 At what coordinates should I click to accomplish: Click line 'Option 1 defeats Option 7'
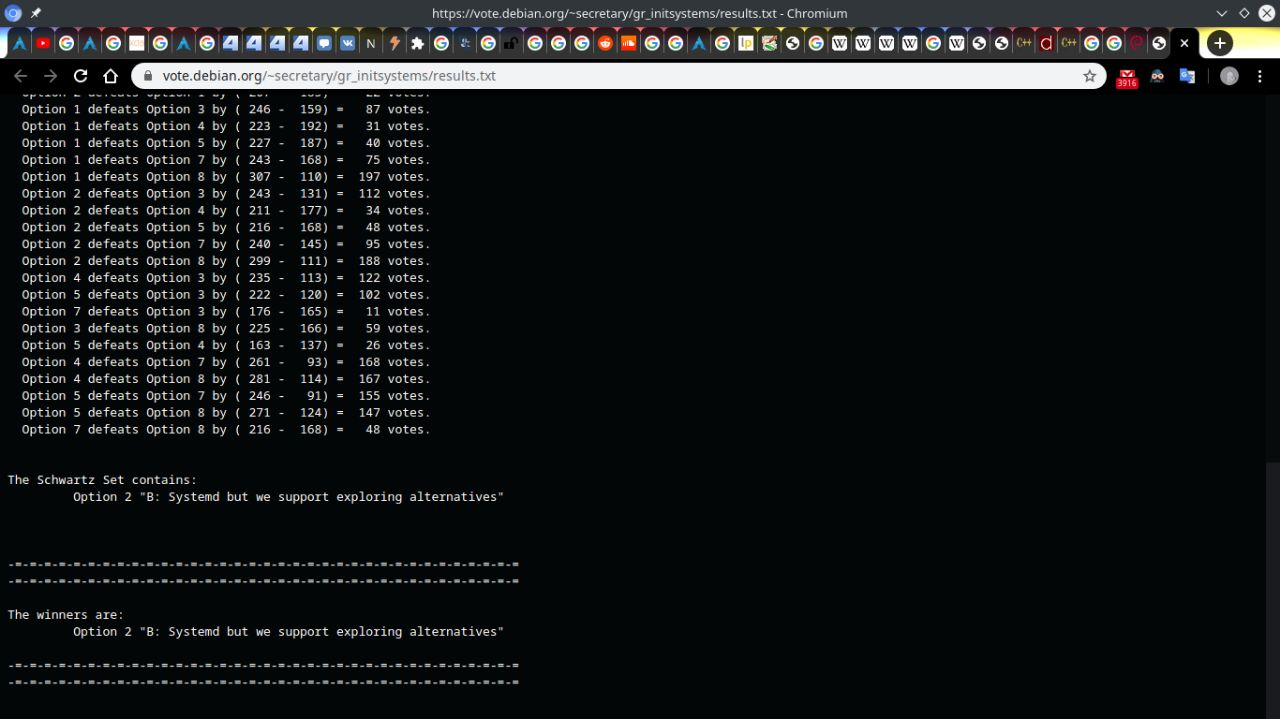pos(226,160)
